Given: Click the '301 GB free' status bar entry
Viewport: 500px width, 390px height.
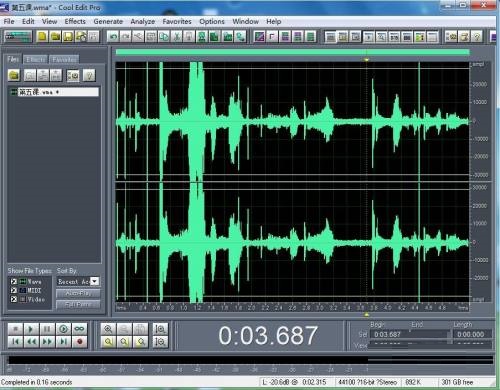Looking at the screenshot, I should 457,382.
